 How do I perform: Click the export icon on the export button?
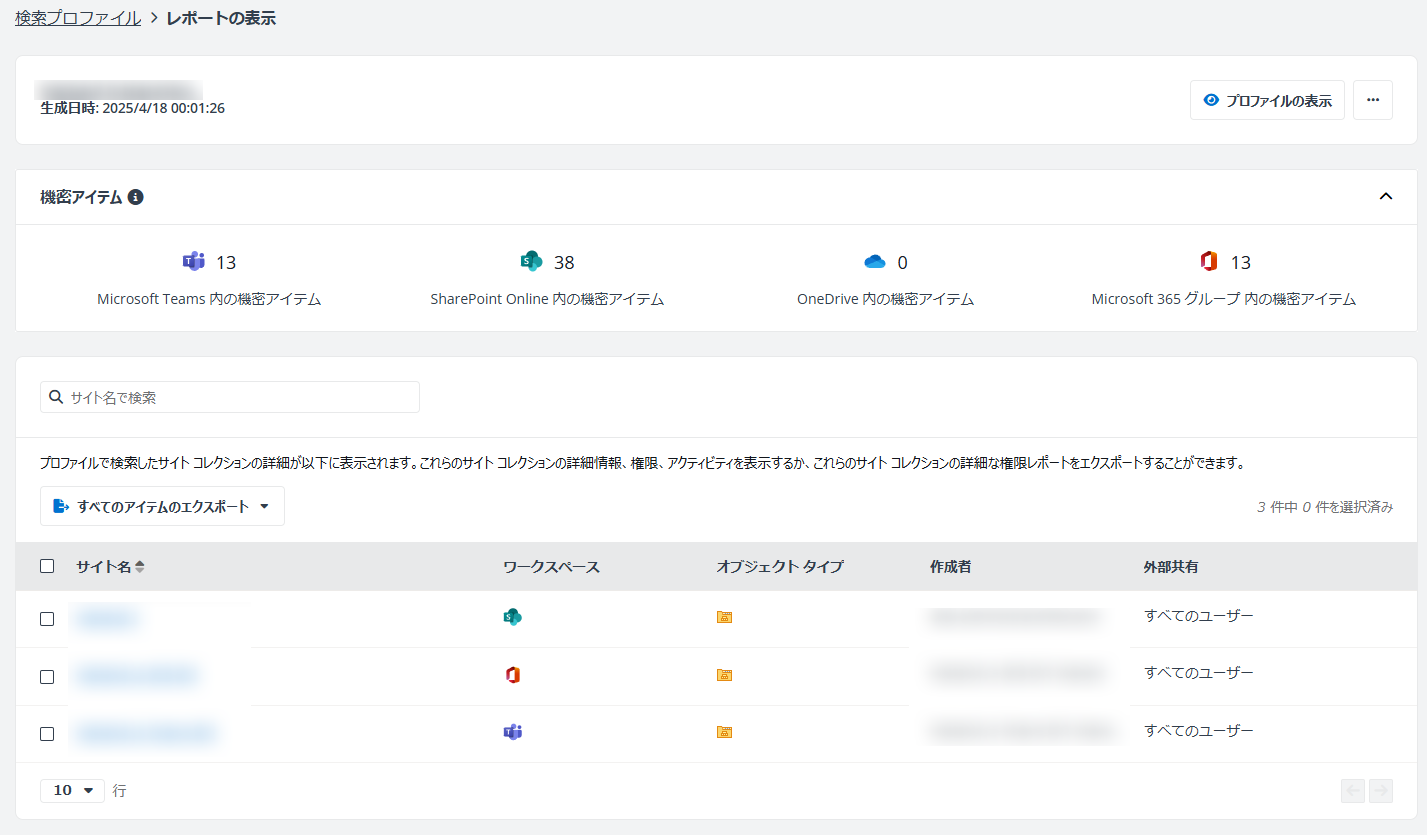pyautogui.click(x=61, y=506)
